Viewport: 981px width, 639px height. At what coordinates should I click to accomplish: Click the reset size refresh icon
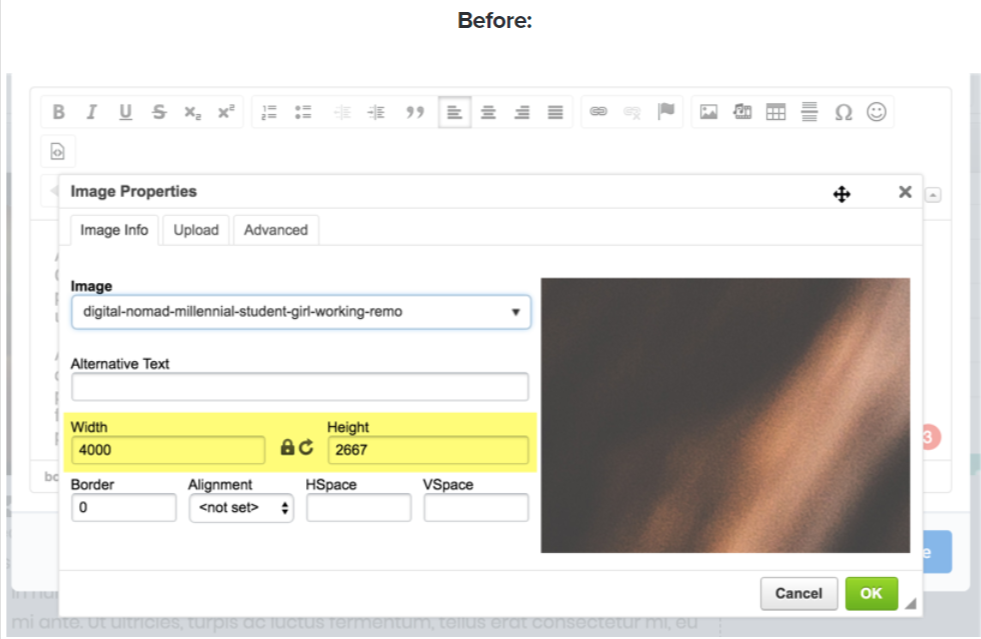[306, 448]
